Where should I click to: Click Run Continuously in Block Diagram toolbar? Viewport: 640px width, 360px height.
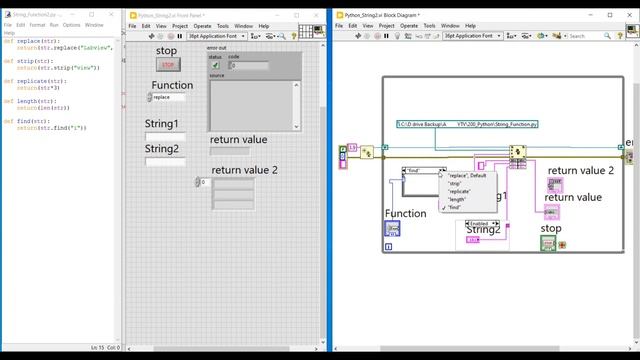coord(367,36)
